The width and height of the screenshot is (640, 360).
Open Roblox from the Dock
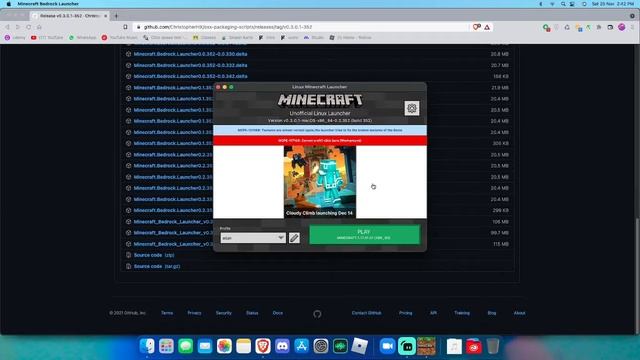coord(360,346)
